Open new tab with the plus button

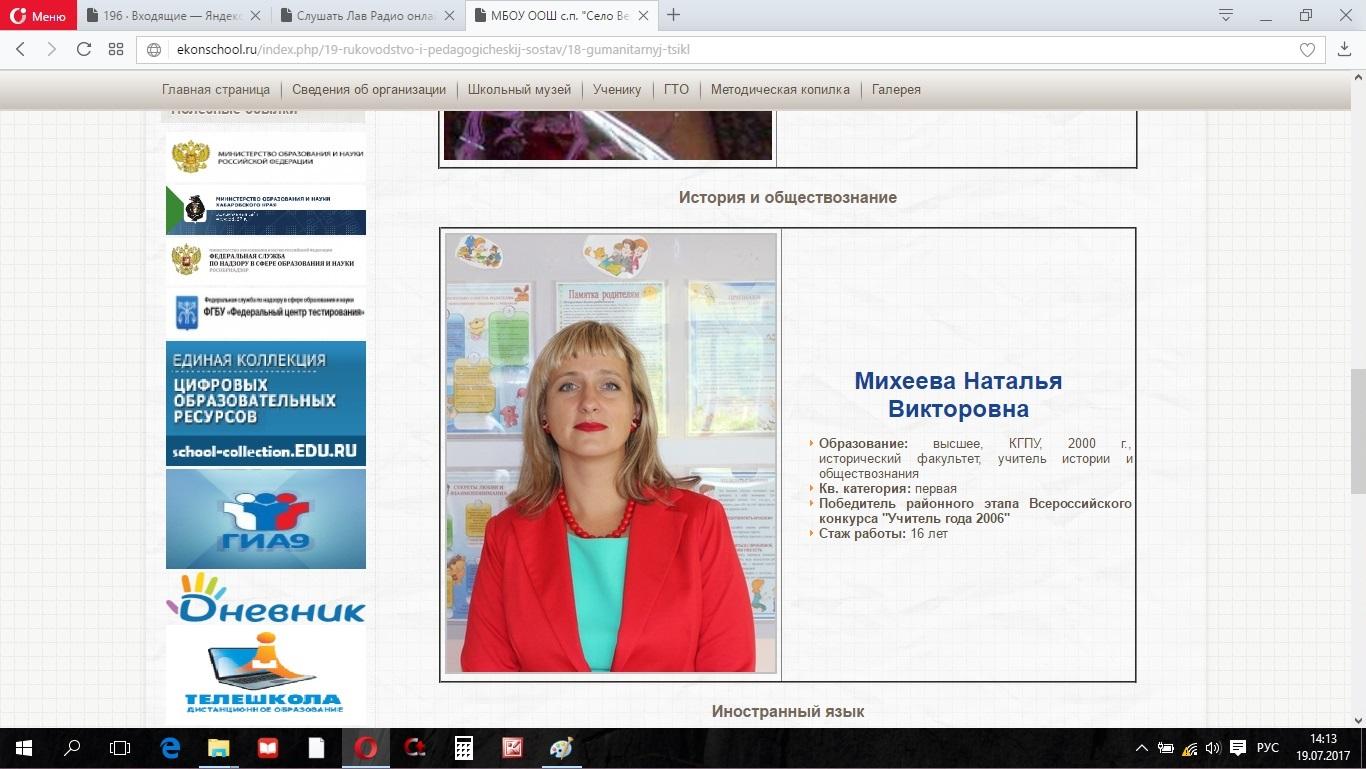(x=673, y=15)
